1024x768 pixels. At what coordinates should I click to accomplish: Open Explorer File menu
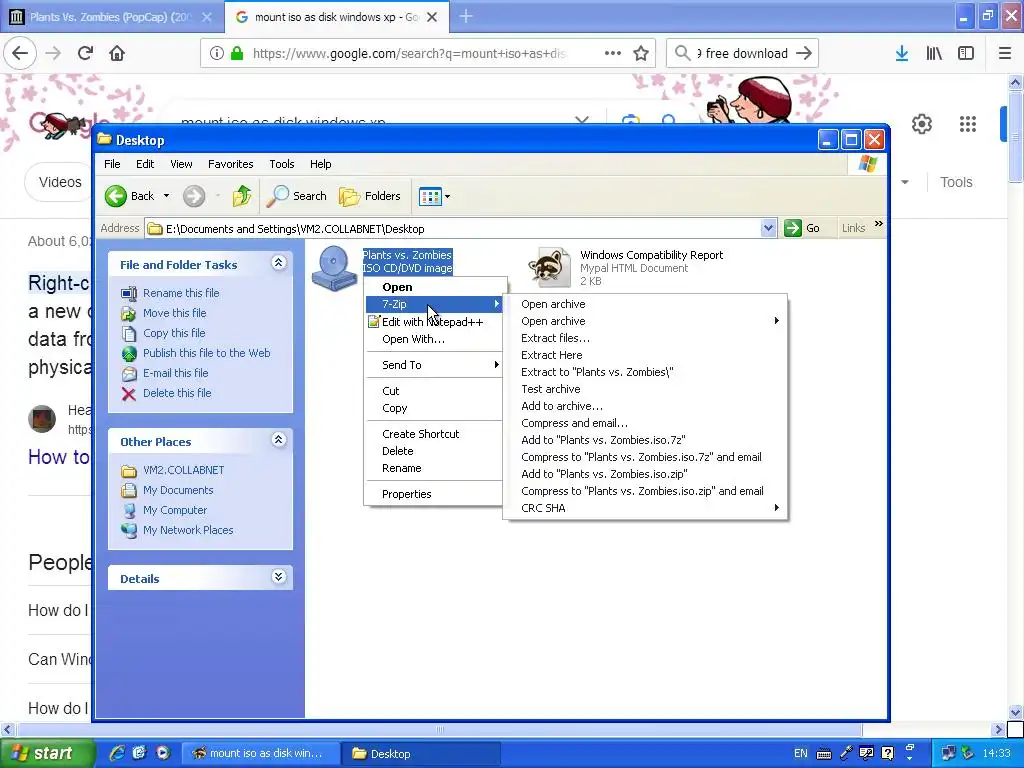point(112,164)
